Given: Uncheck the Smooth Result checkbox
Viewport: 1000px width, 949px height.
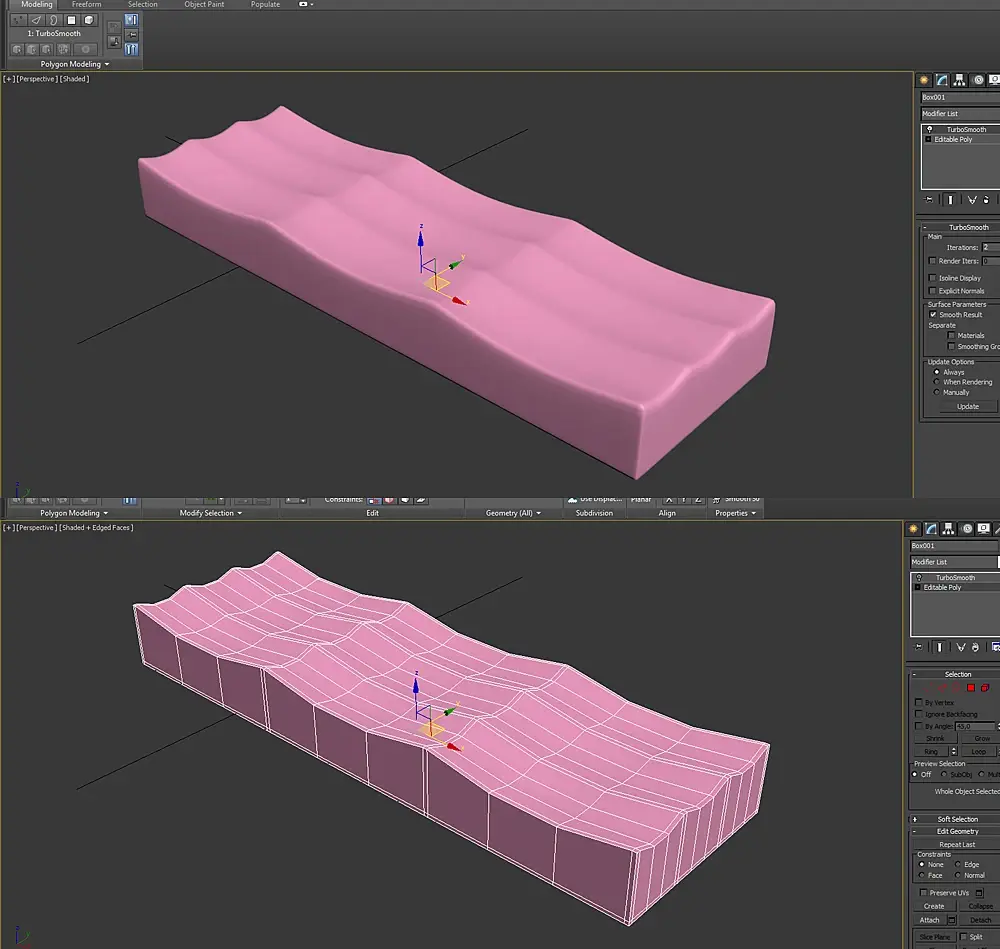Looking at the screenshot, I should pos(933,314).
